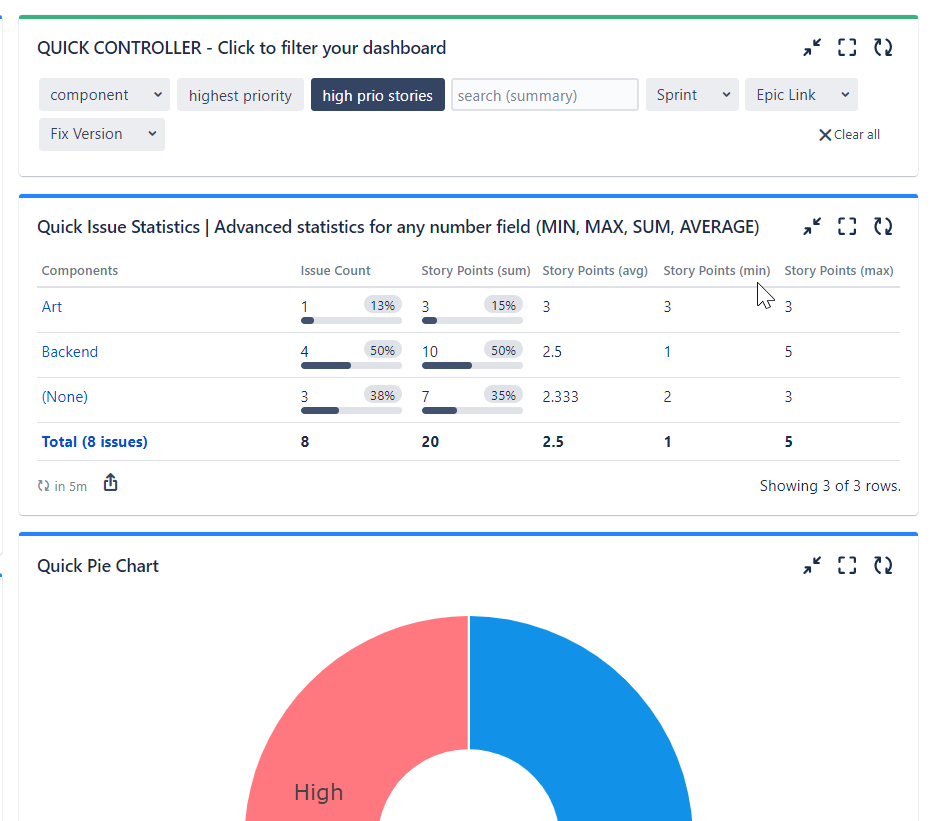Collapse the Quick Issue Statistics gadget
Image resolution: width=941 pixels, height=821 pixels.
tap(812, 226)
